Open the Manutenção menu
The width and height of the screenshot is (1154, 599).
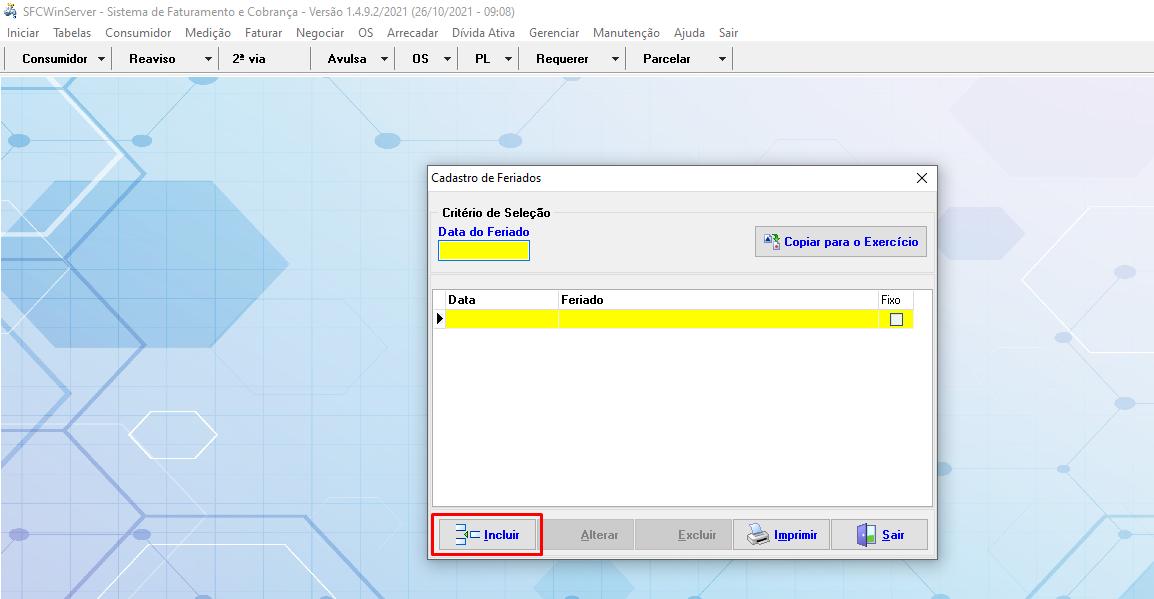coord(626,33)
